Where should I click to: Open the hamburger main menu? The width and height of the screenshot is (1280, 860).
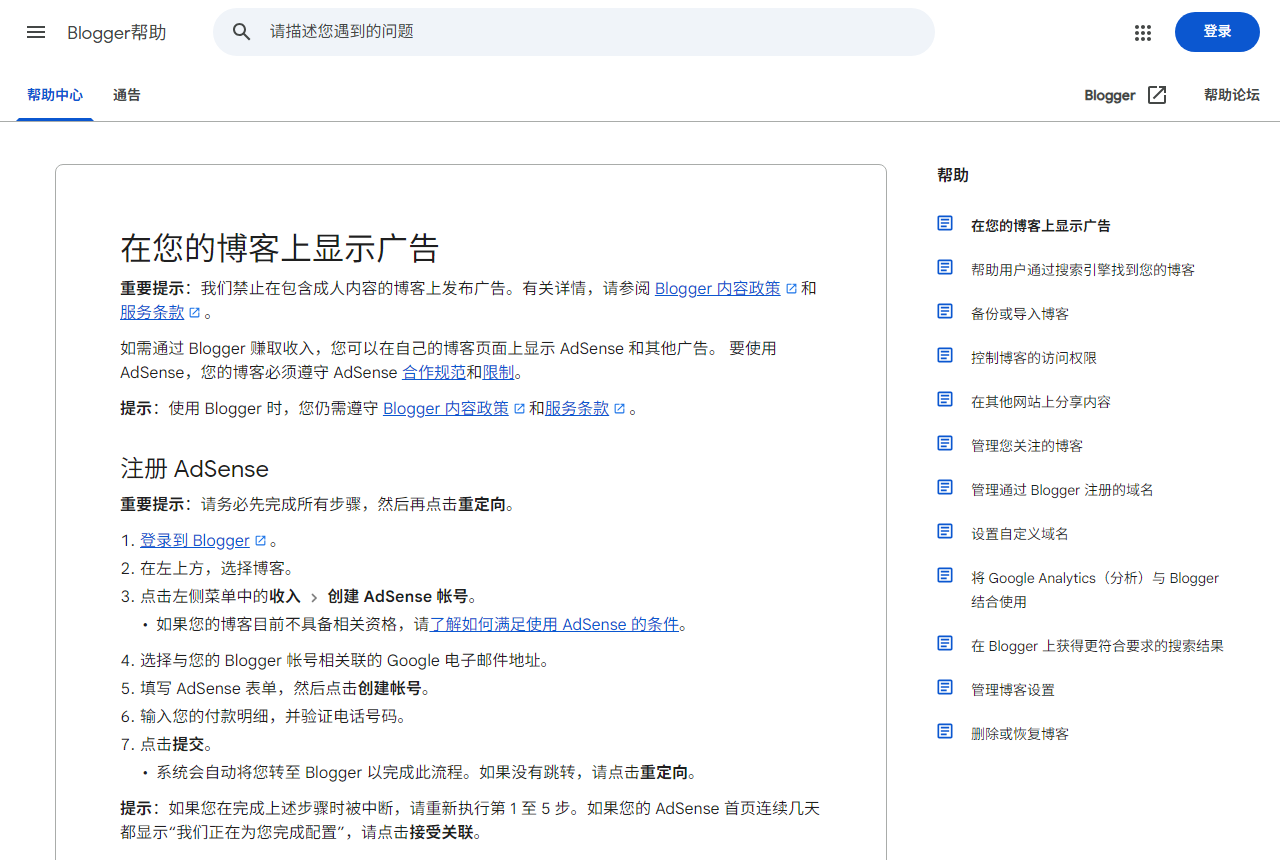click(36, 32)
